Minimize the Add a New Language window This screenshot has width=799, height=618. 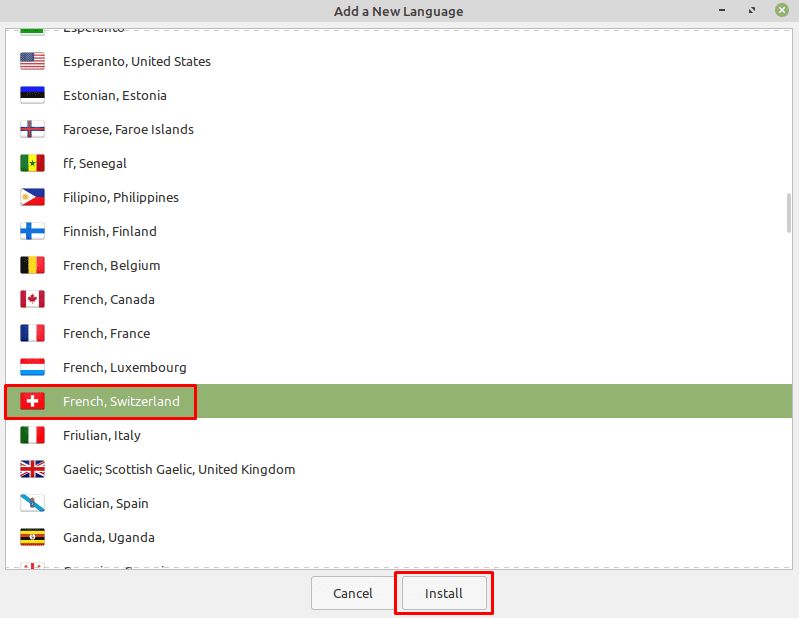point(722,10)
